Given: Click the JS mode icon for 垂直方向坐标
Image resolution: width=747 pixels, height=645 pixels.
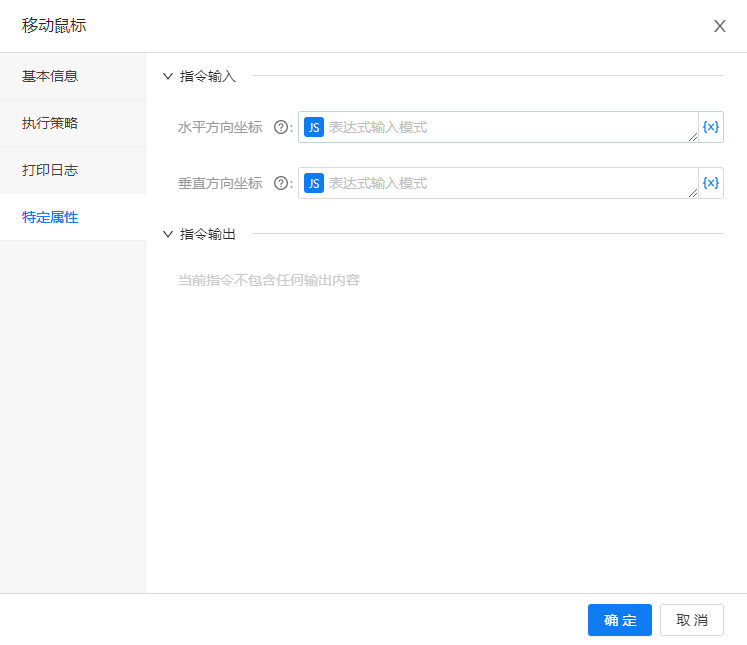Looking at the screenshot, I should point(314,183).
